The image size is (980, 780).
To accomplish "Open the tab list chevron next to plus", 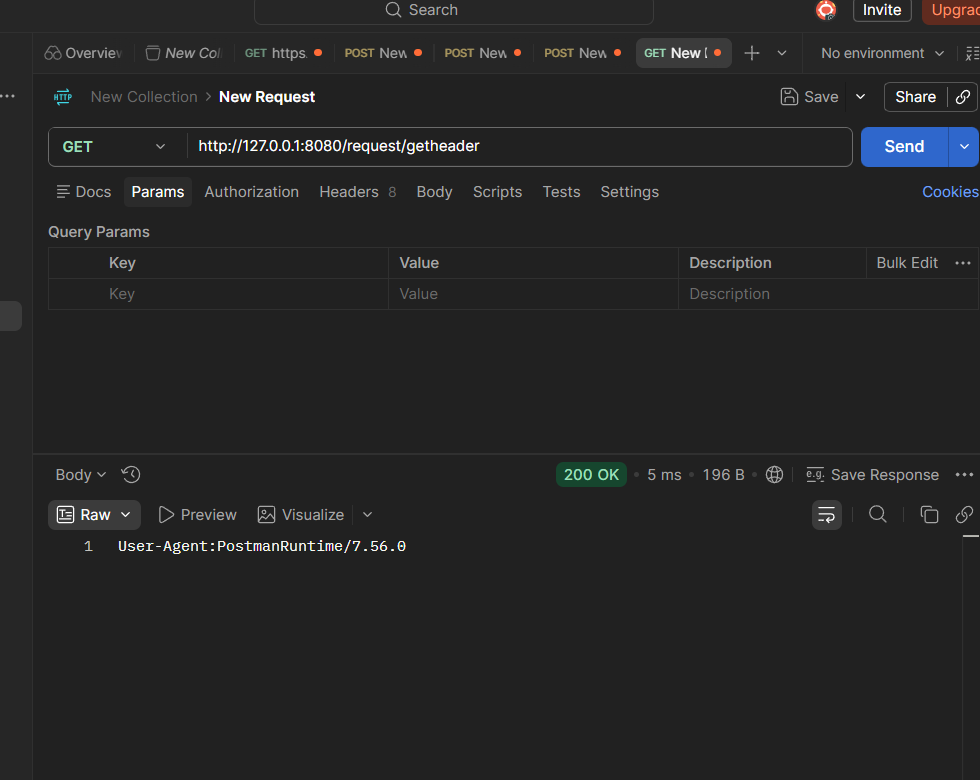I will (782, 53).
